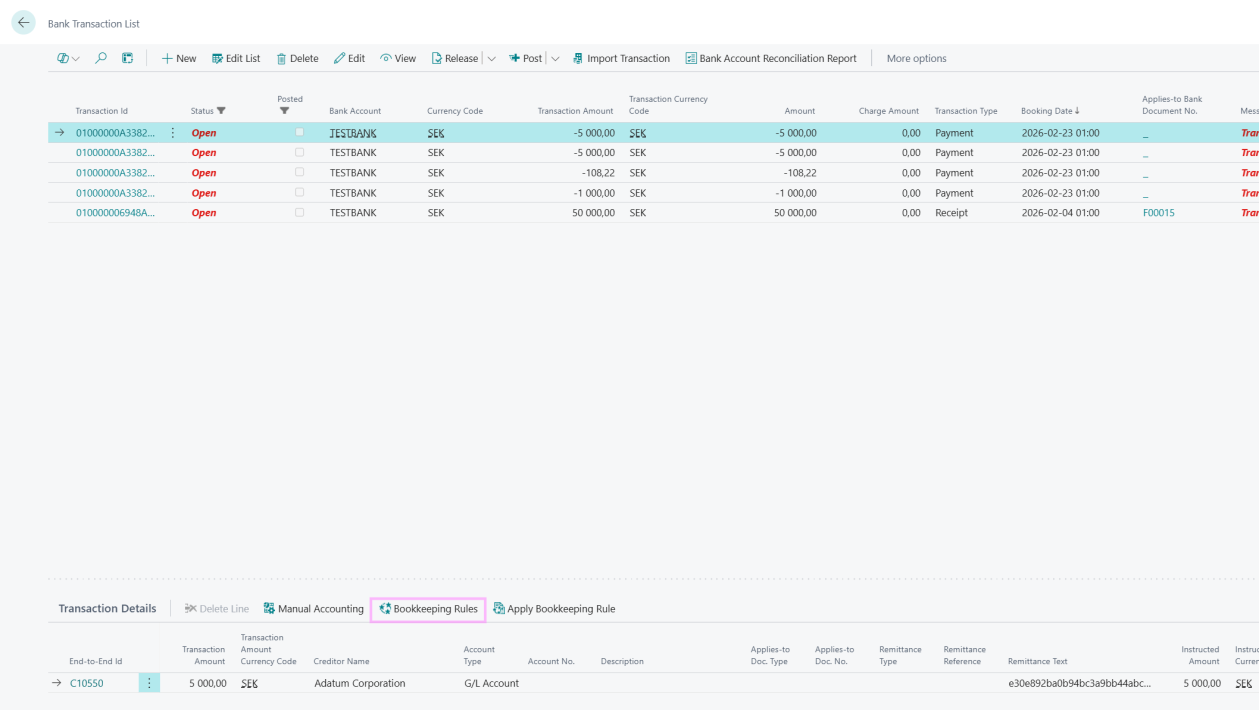Release the selected transaction
Screen dimensions: 1259x710
[x=455, y=58]
